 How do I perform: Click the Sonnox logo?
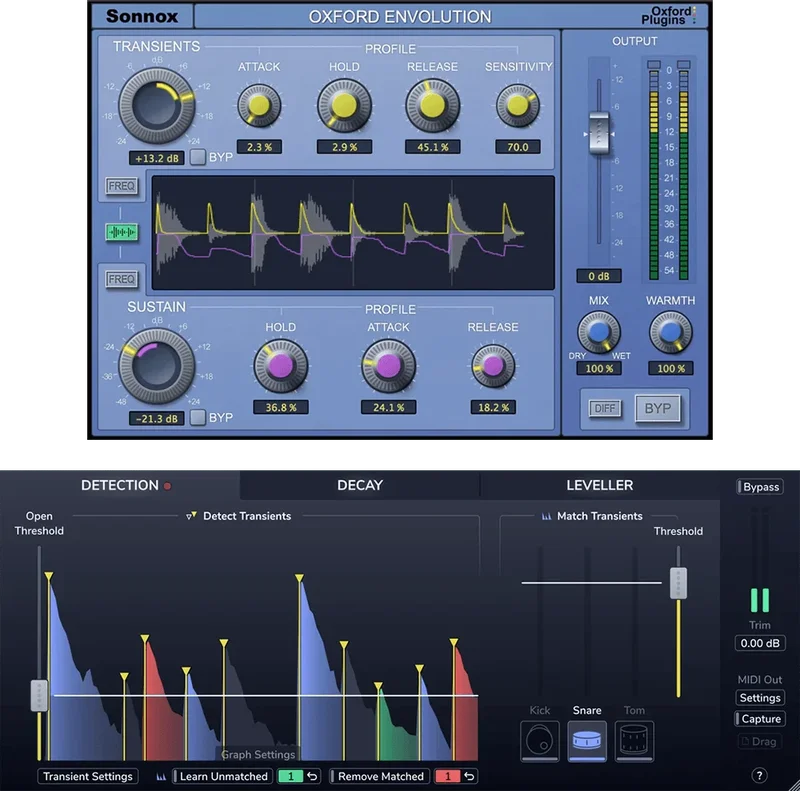point(142,16)
